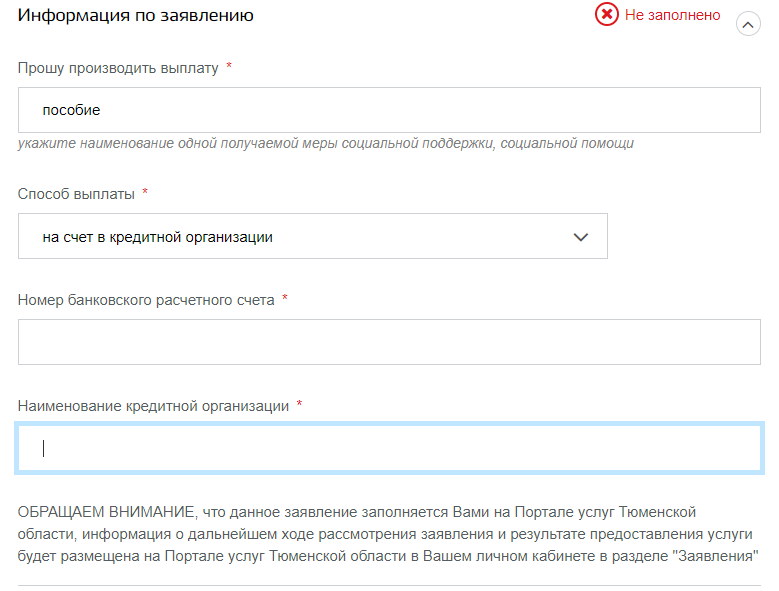Click the word 'пособие' in the payment field
Screen dimensions: 779x591
pos(71,110)
